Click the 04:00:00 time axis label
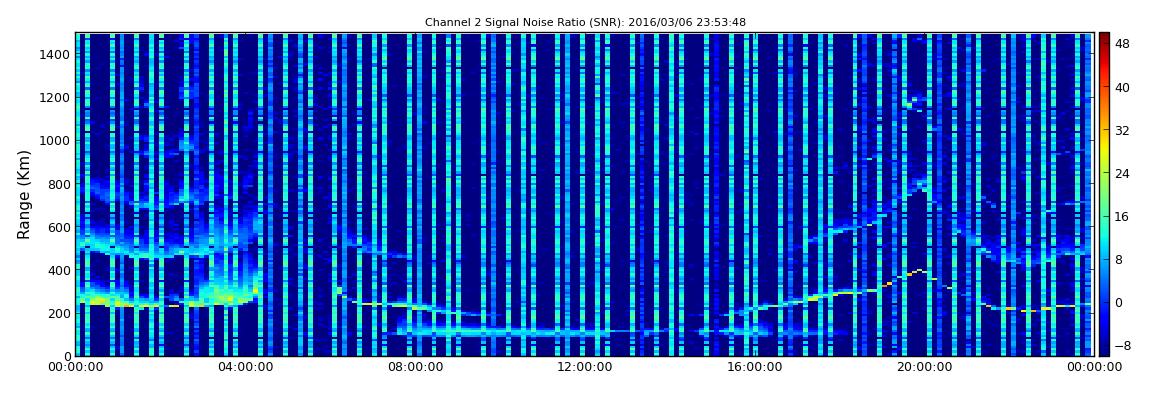 click(245, 368)
